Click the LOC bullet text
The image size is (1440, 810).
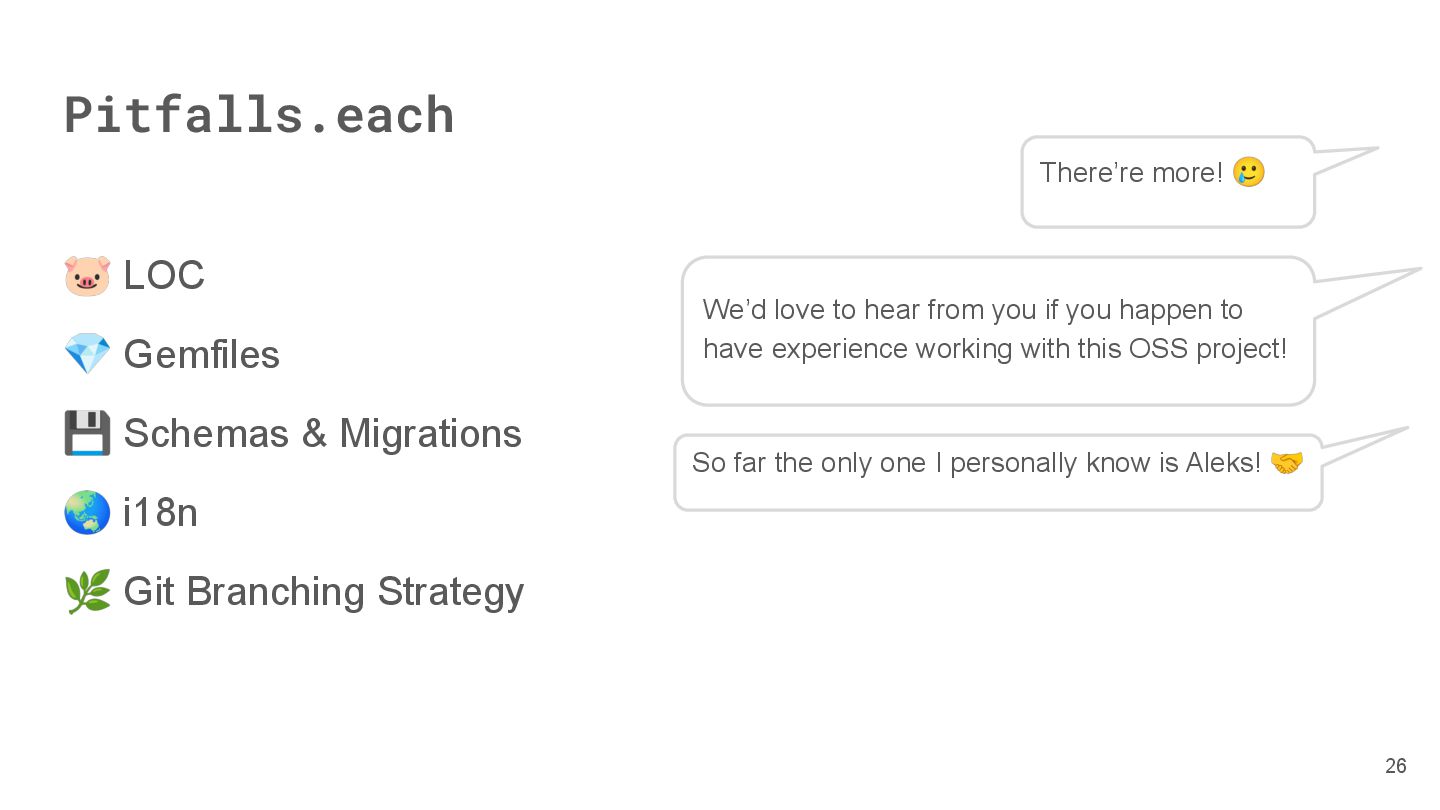[164, 275]
